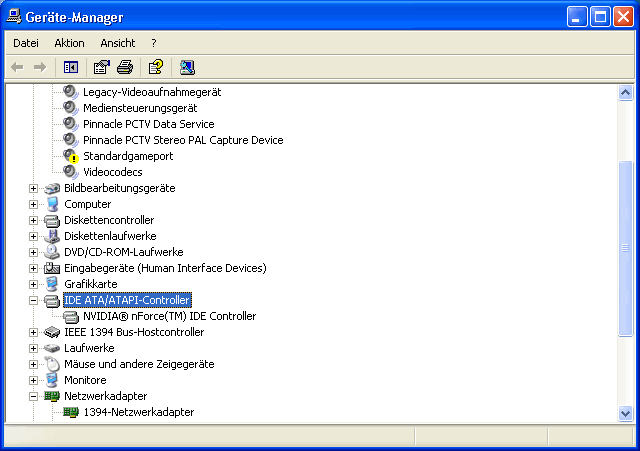Click the NVIDIA nForce IDE Controller icon
The height and width of the screenshot is (451, 640).
[x=71, y=316]
